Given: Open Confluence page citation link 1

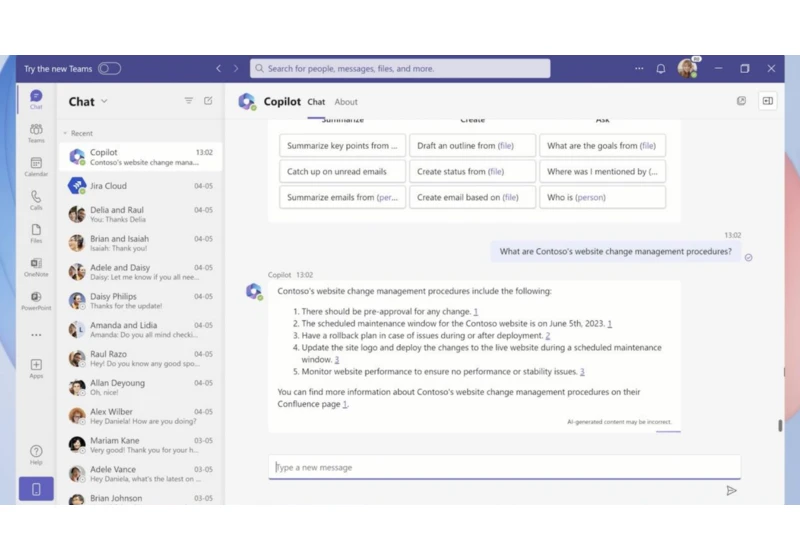Looking at the screenshot, I should coord(345,404).
